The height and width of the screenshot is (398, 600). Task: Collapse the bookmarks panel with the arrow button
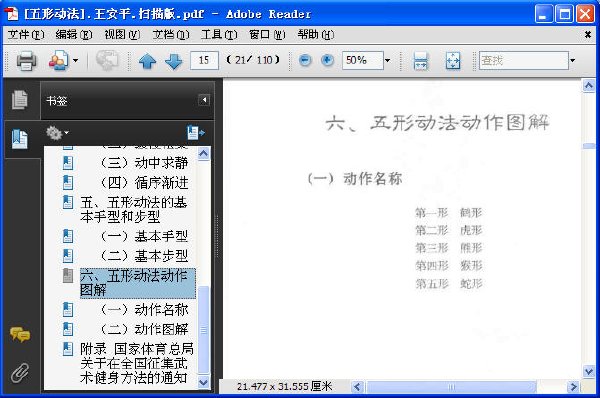tap(204, 100)
